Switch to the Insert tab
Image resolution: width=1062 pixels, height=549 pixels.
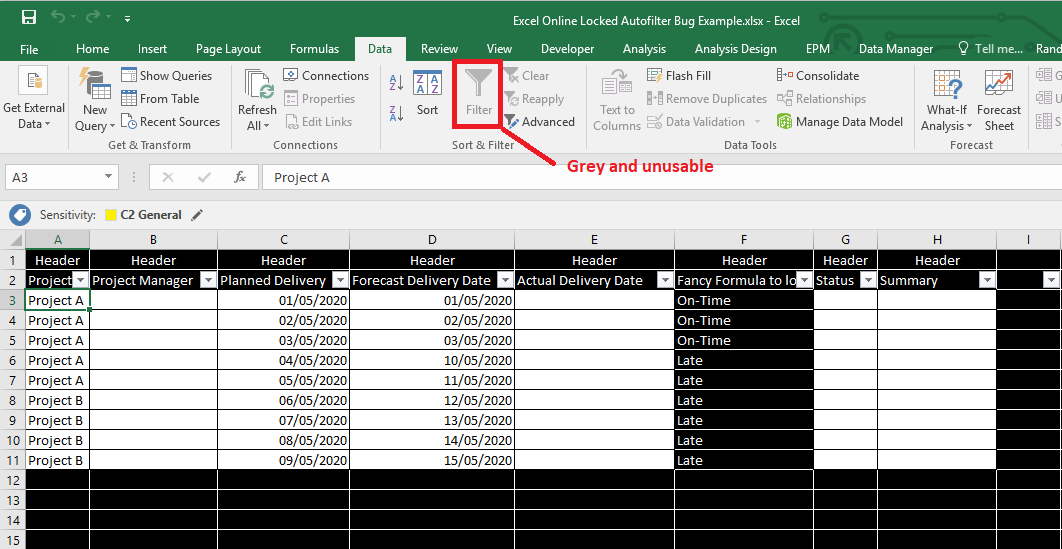[152, 49]
